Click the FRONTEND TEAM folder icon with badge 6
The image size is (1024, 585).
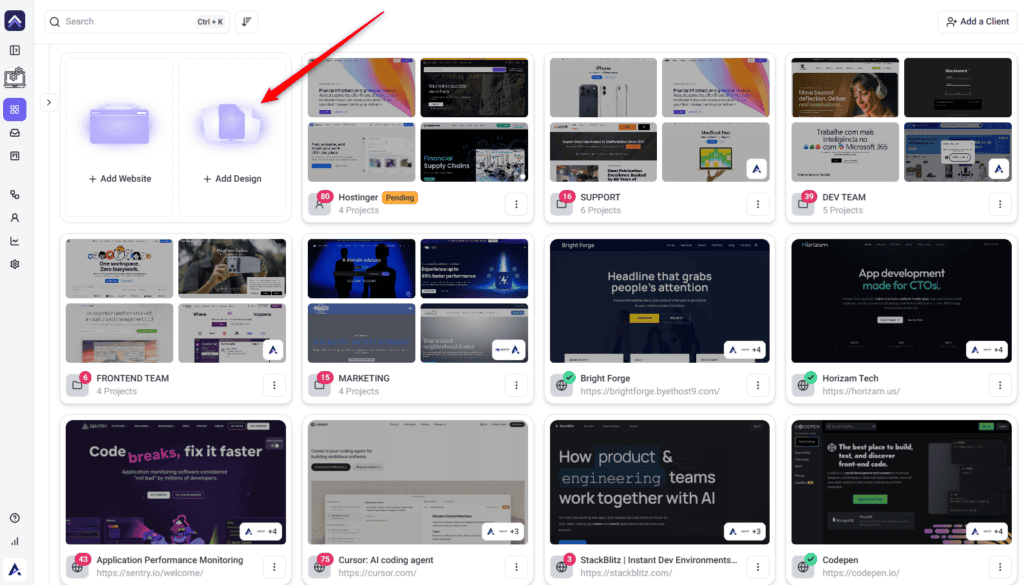pos(77,385)
